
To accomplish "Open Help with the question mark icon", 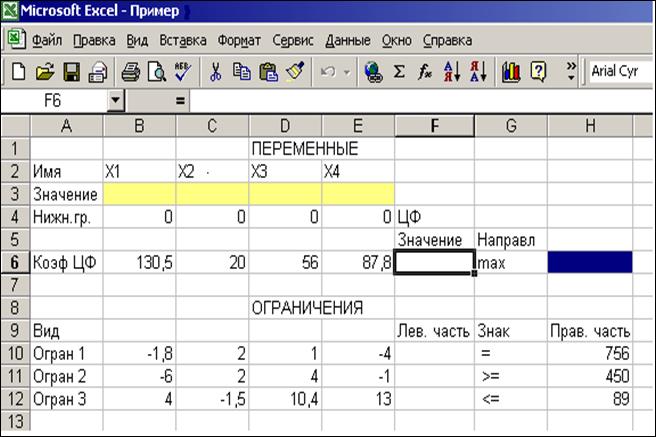I will tap(538, 72).
